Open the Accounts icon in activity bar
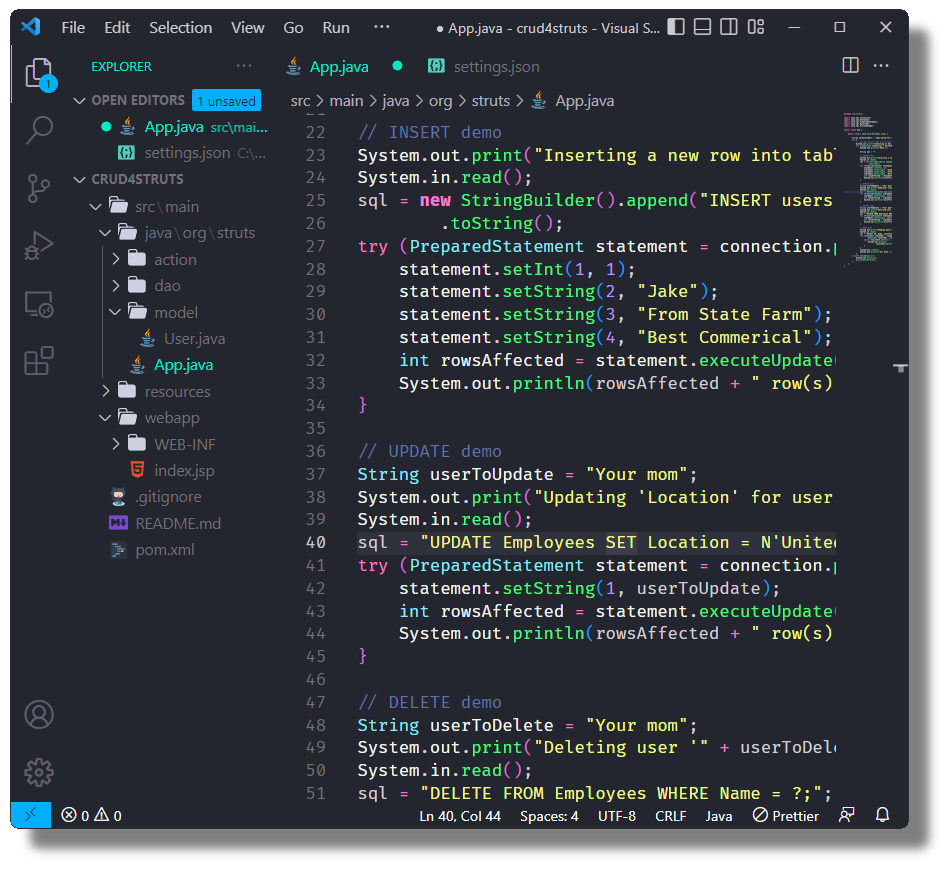Image resolution: width=950 pixels, height=870 pixels. click(39, 714)
